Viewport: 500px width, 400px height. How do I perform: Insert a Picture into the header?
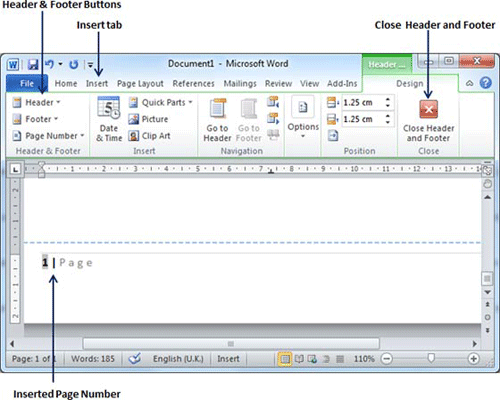[148, 119]
